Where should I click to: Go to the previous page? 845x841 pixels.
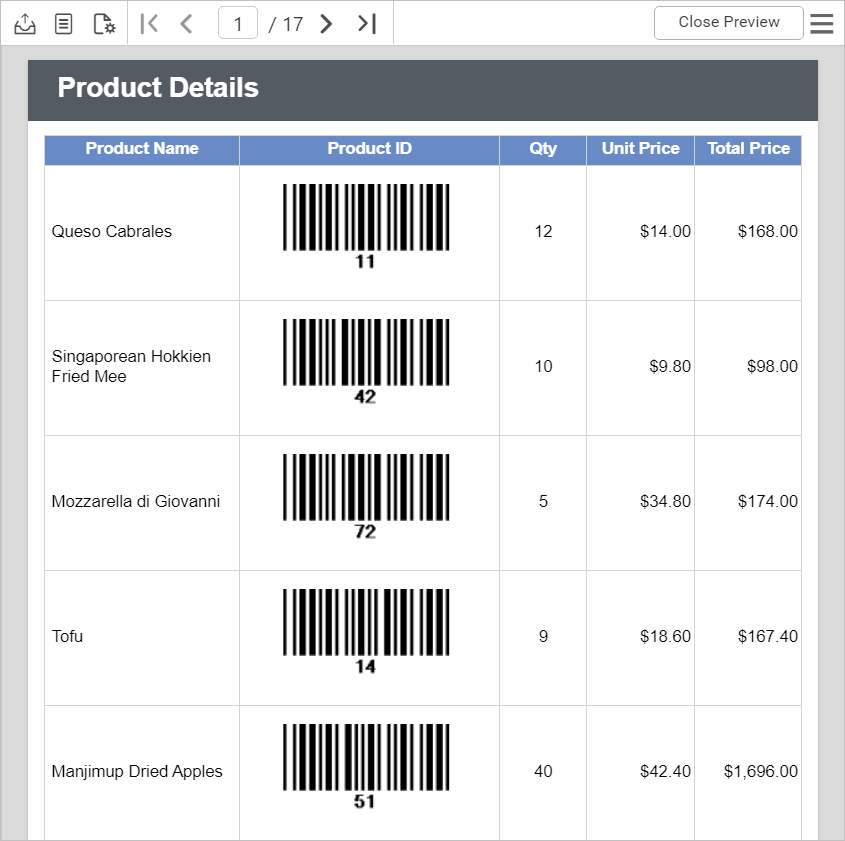[186, 22]
